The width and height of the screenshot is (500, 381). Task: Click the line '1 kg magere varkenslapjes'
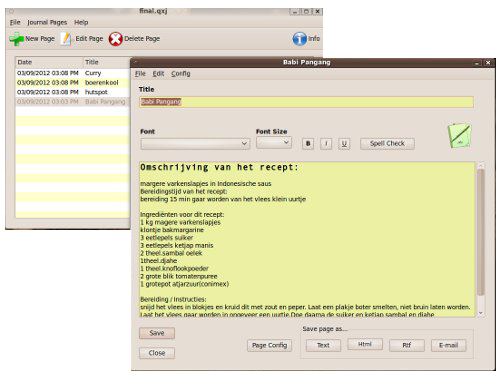click(180, 222)
